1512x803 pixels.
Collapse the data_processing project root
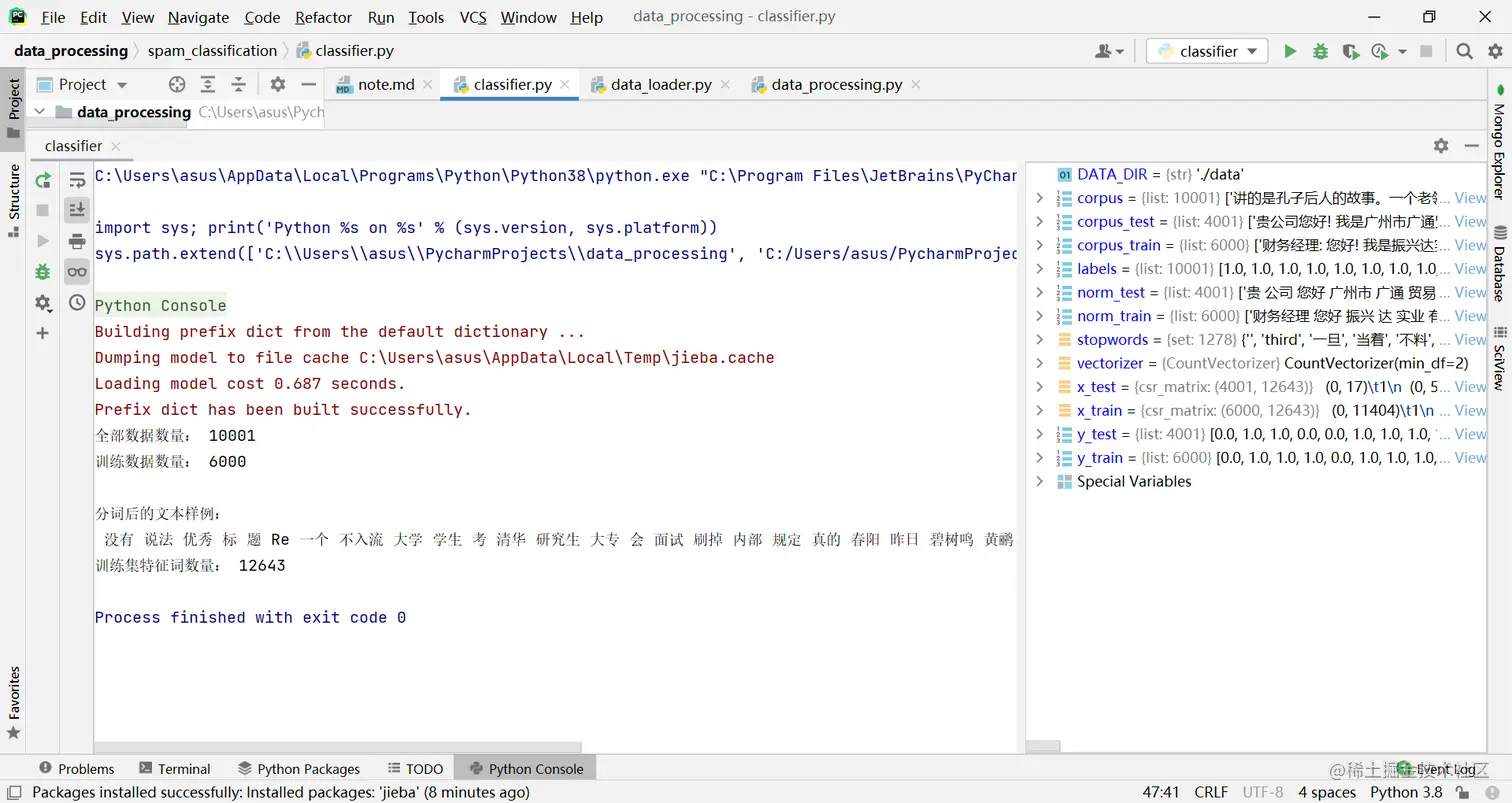pos(40,112)
